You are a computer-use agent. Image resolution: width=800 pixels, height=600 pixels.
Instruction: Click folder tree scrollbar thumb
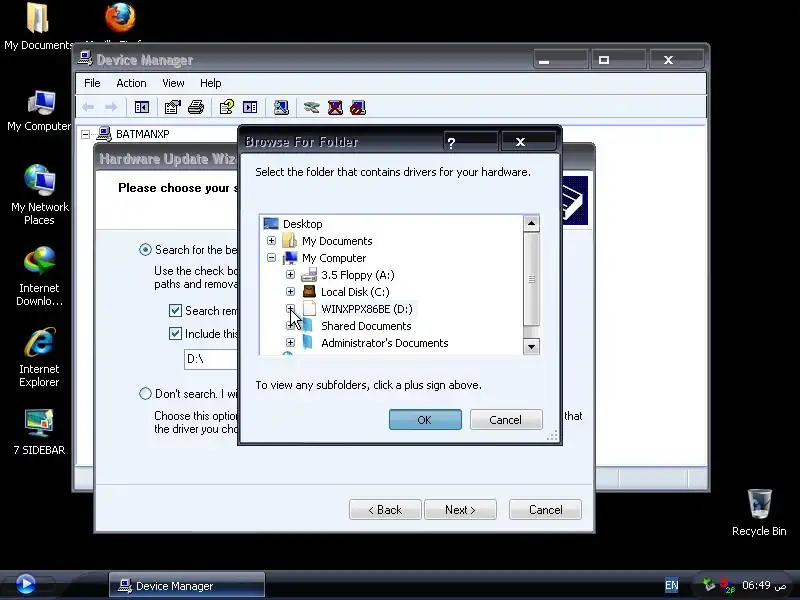tap(531, 279)
